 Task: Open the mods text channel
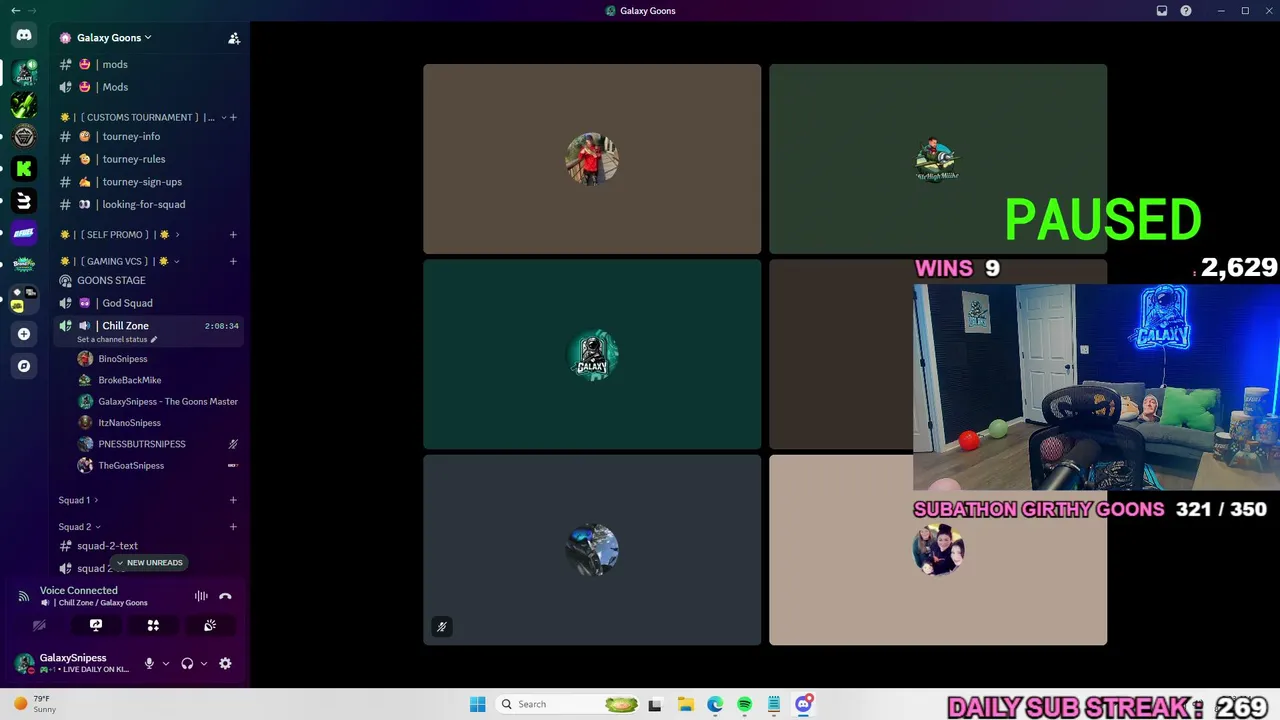[150, 64]
